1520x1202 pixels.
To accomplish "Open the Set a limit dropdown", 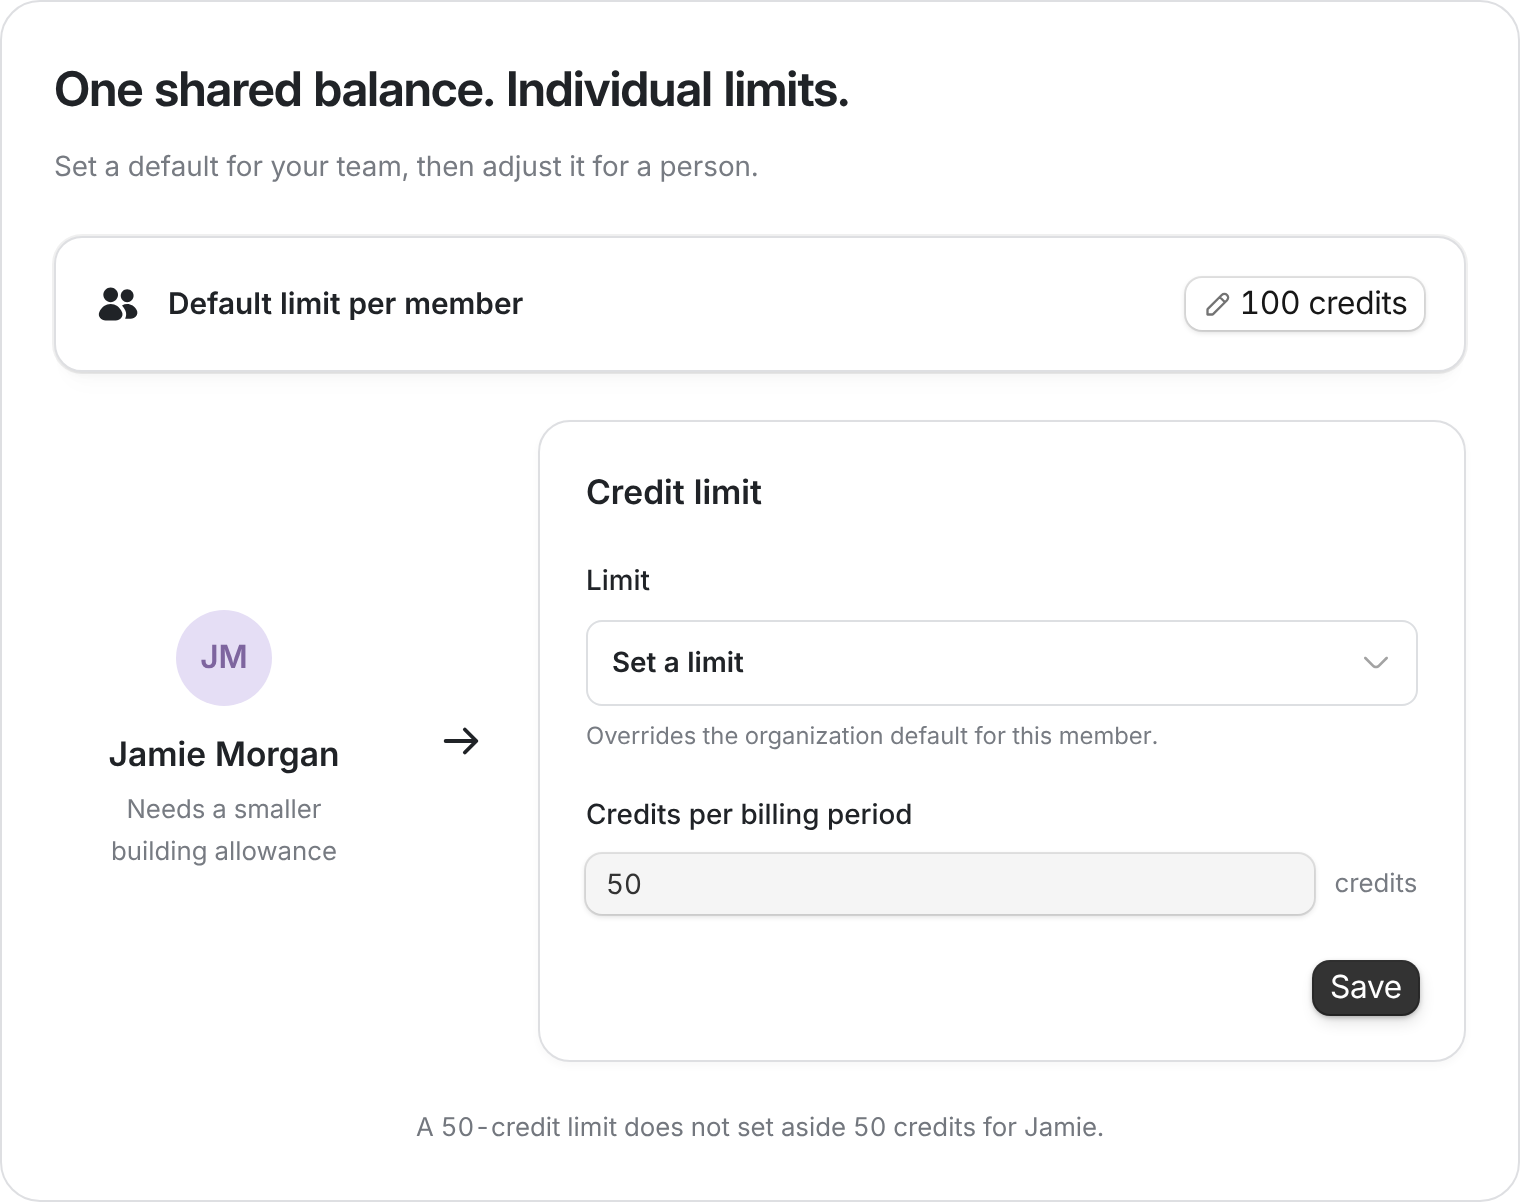I will point(1001,663).
